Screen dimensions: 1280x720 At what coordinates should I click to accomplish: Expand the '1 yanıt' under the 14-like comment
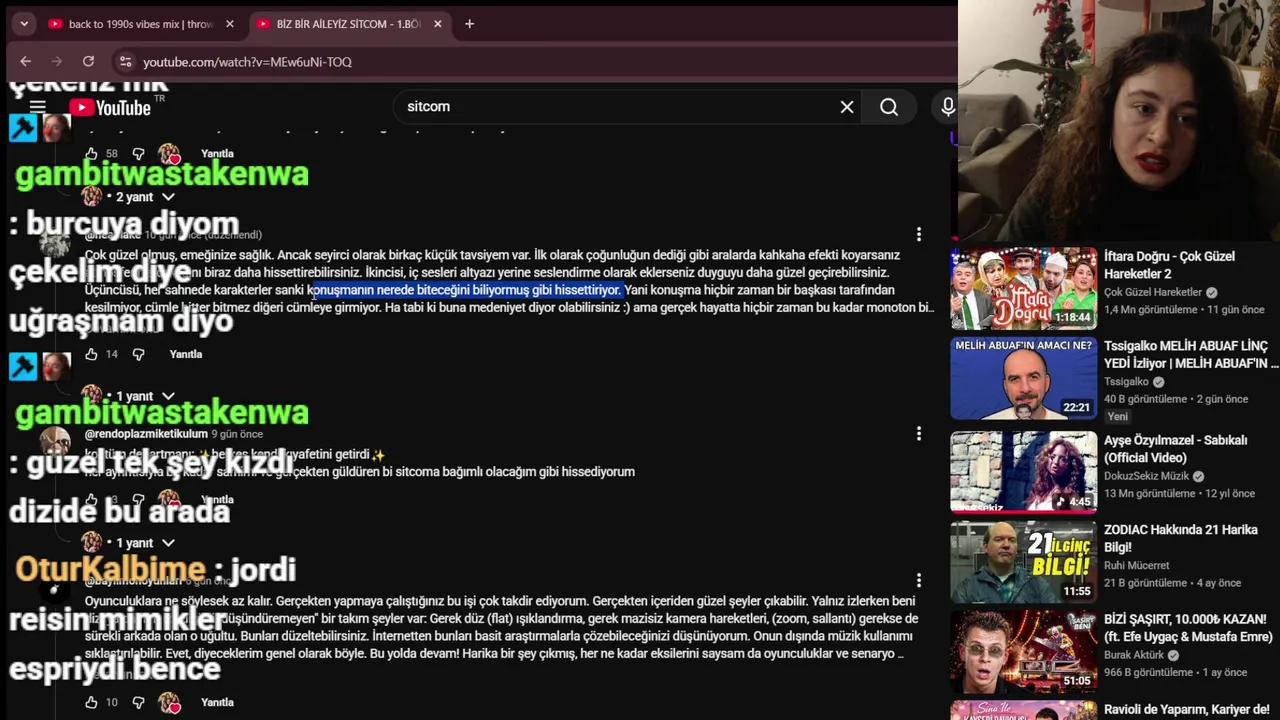click(x=143, y=396)
